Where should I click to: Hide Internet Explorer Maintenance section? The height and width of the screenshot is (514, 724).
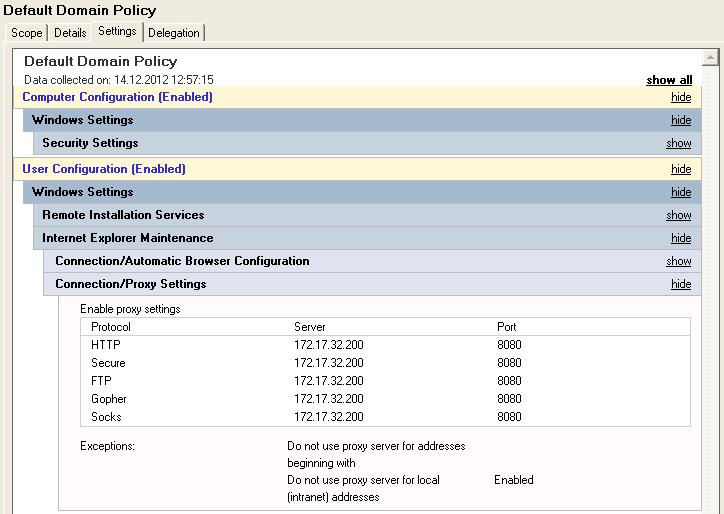[x=681, y=238]
